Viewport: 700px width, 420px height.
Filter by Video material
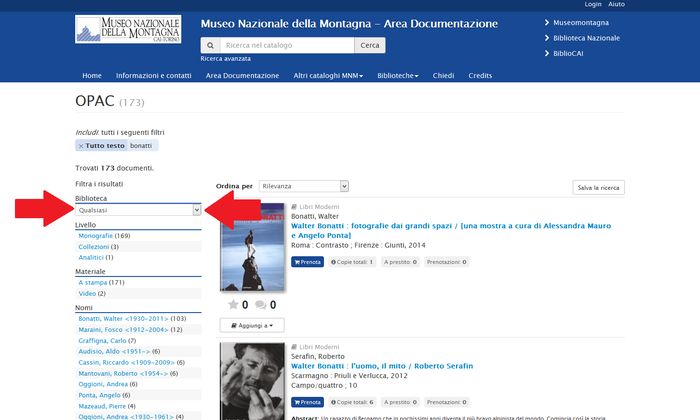[x=87, y=294]
